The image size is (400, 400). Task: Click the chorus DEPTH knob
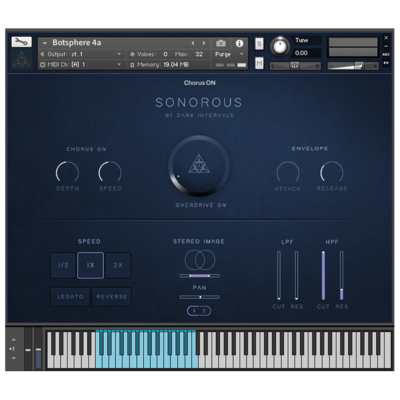tap(67, 172)
